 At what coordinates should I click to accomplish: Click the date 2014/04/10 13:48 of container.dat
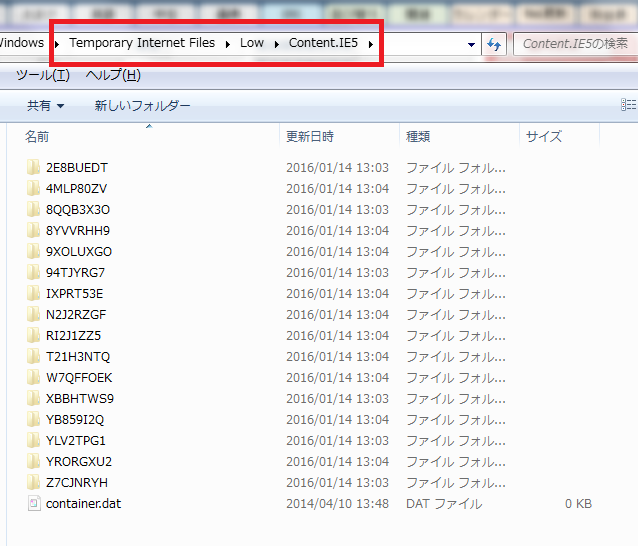pos(337,504)
